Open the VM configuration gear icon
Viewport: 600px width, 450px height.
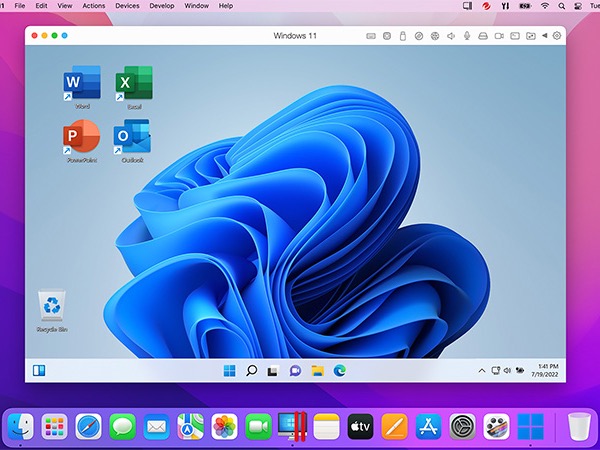point(557,36)
